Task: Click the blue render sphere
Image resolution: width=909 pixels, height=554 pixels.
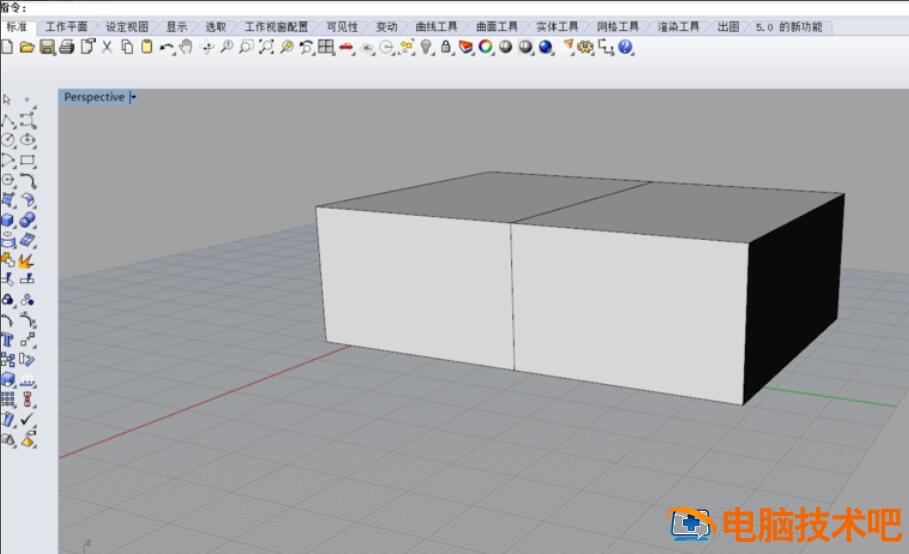Action: 546,48
